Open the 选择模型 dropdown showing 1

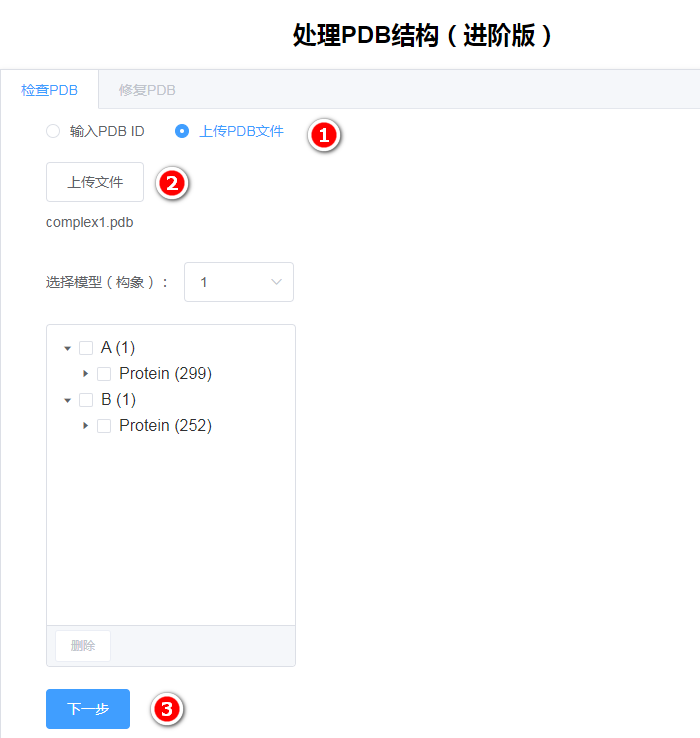pos(239,282)
